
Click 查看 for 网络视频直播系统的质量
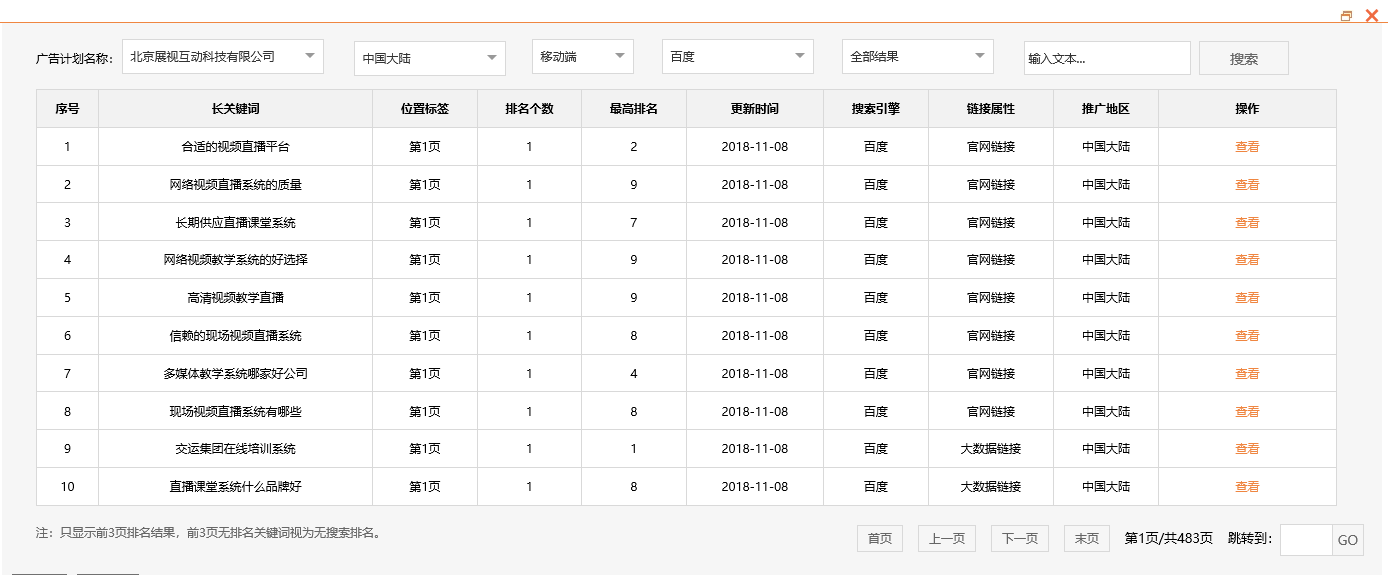coord(1247,185)
